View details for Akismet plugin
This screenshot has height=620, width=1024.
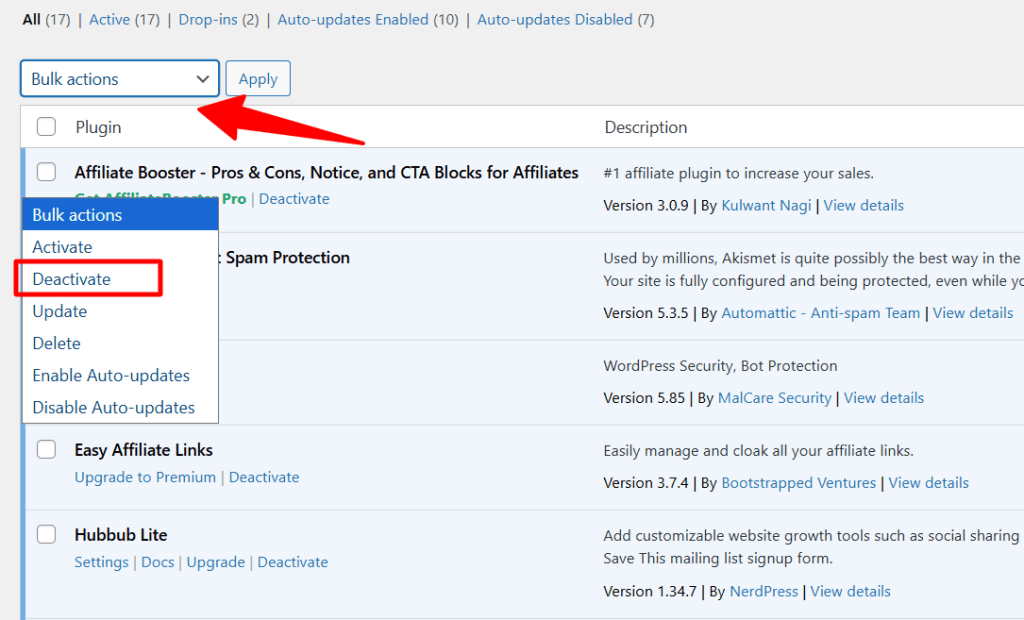[973, 313]
